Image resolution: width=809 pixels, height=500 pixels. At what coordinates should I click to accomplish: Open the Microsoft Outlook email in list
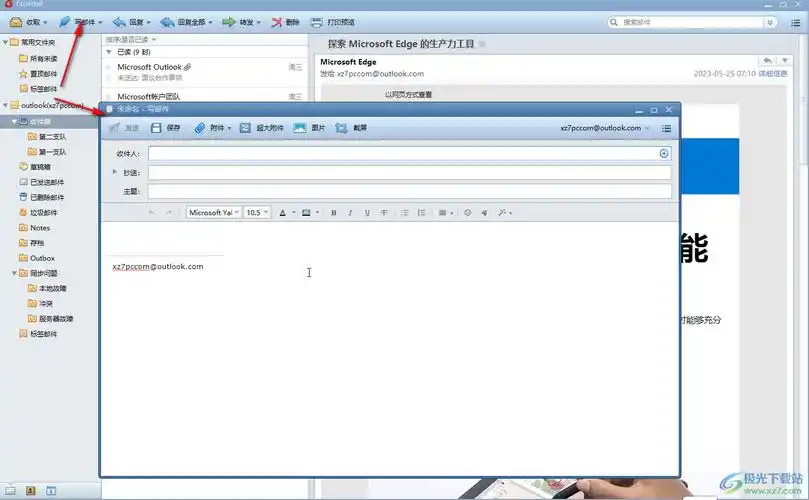click(205, 72)
